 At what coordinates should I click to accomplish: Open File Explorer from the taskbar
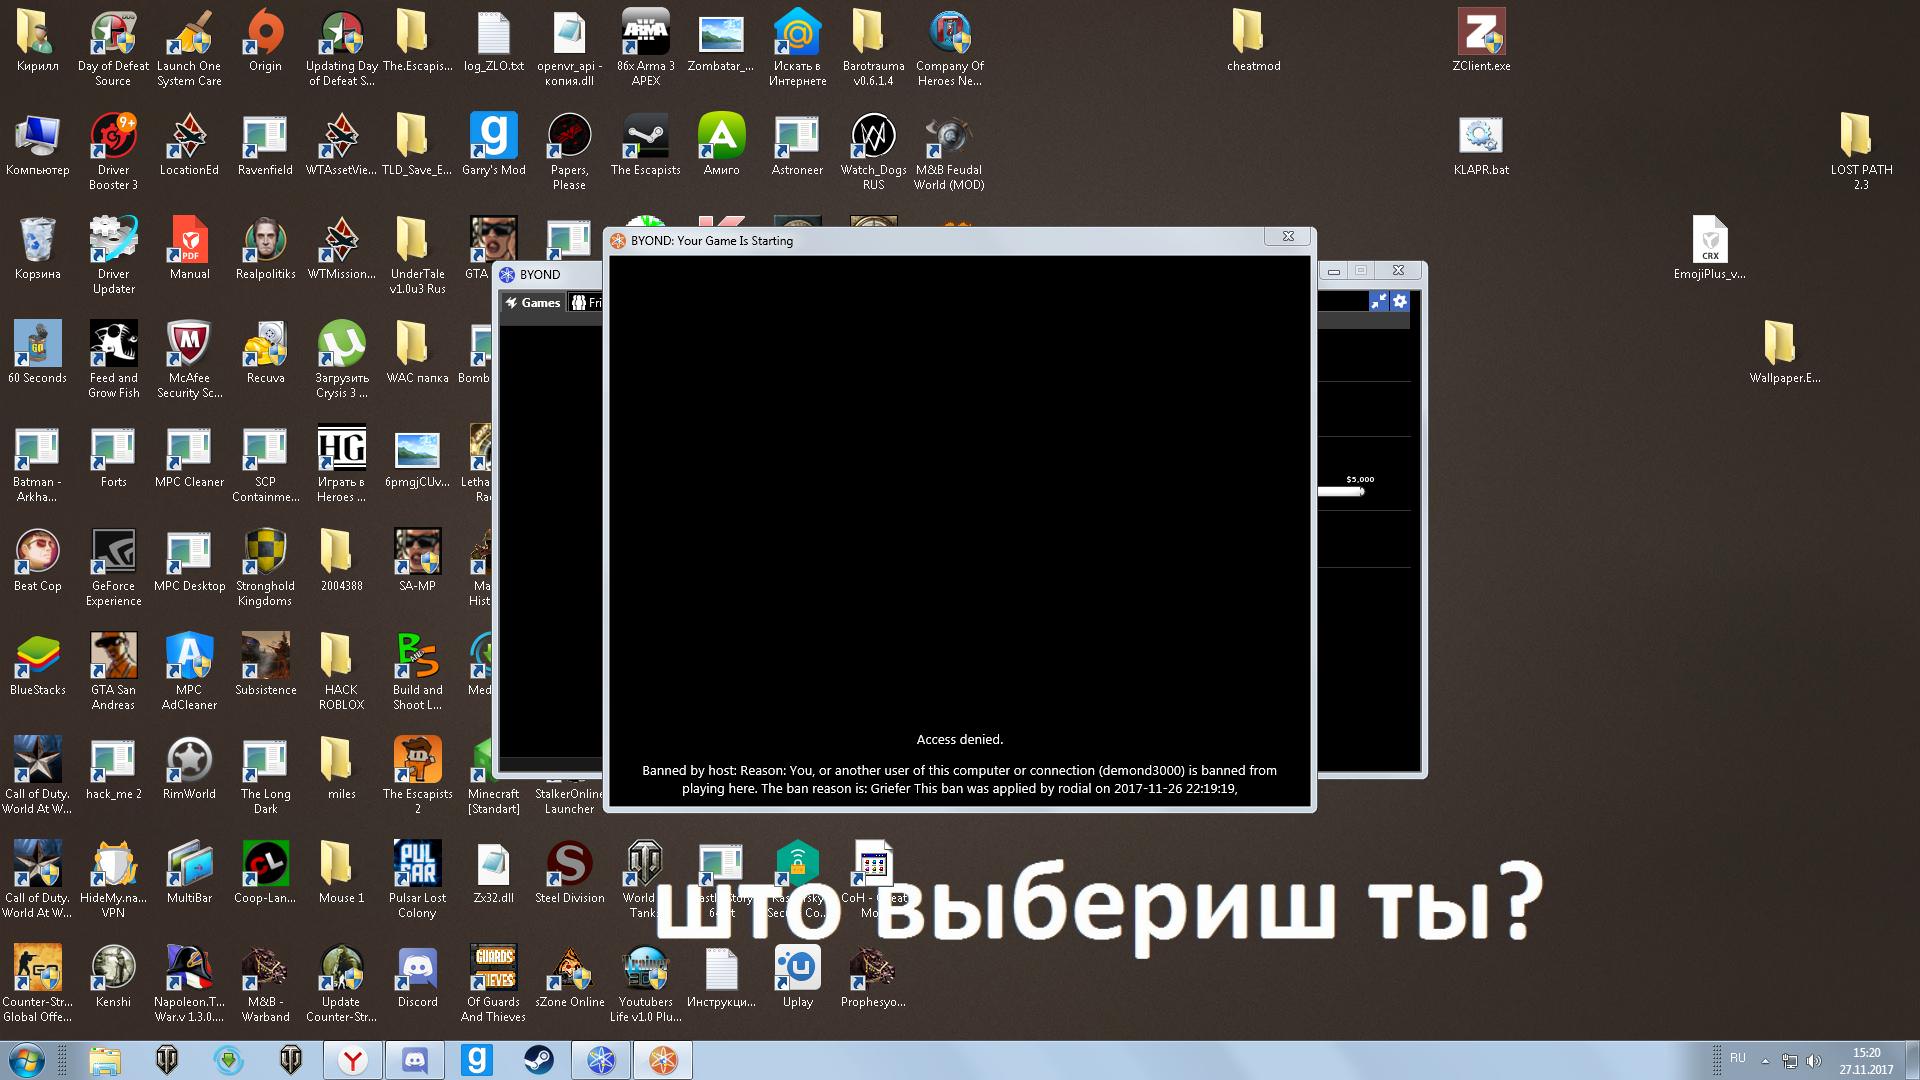click(x=104, y=1060)
